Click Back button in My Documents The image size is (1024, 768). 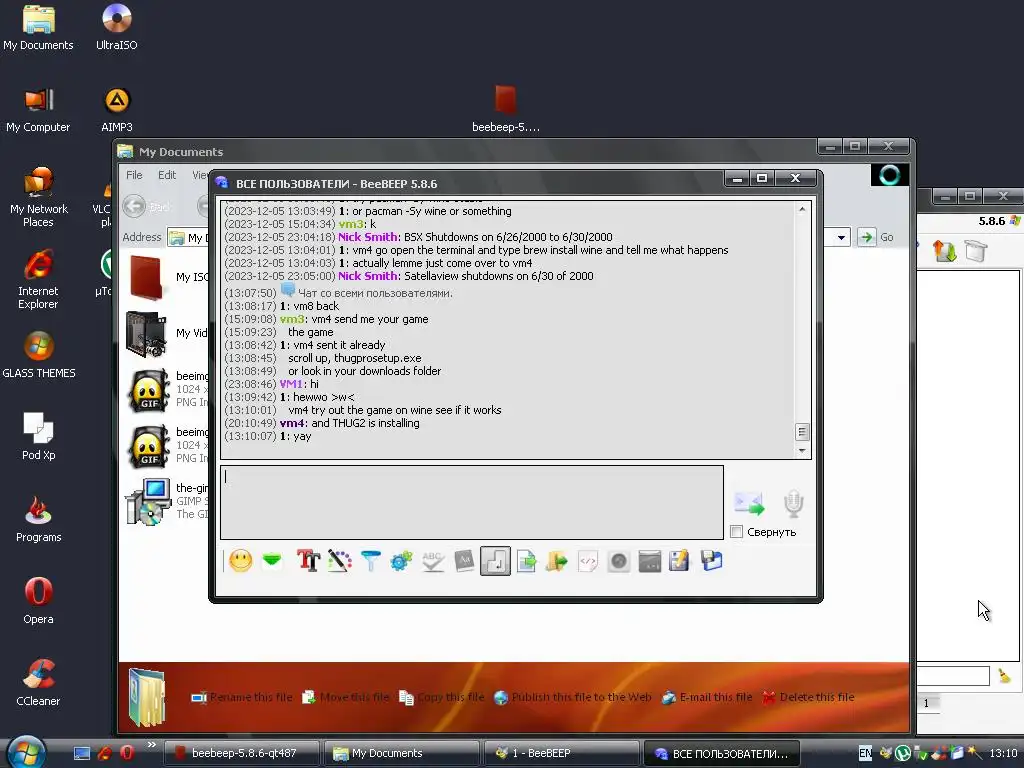click(x=147, y=206)
